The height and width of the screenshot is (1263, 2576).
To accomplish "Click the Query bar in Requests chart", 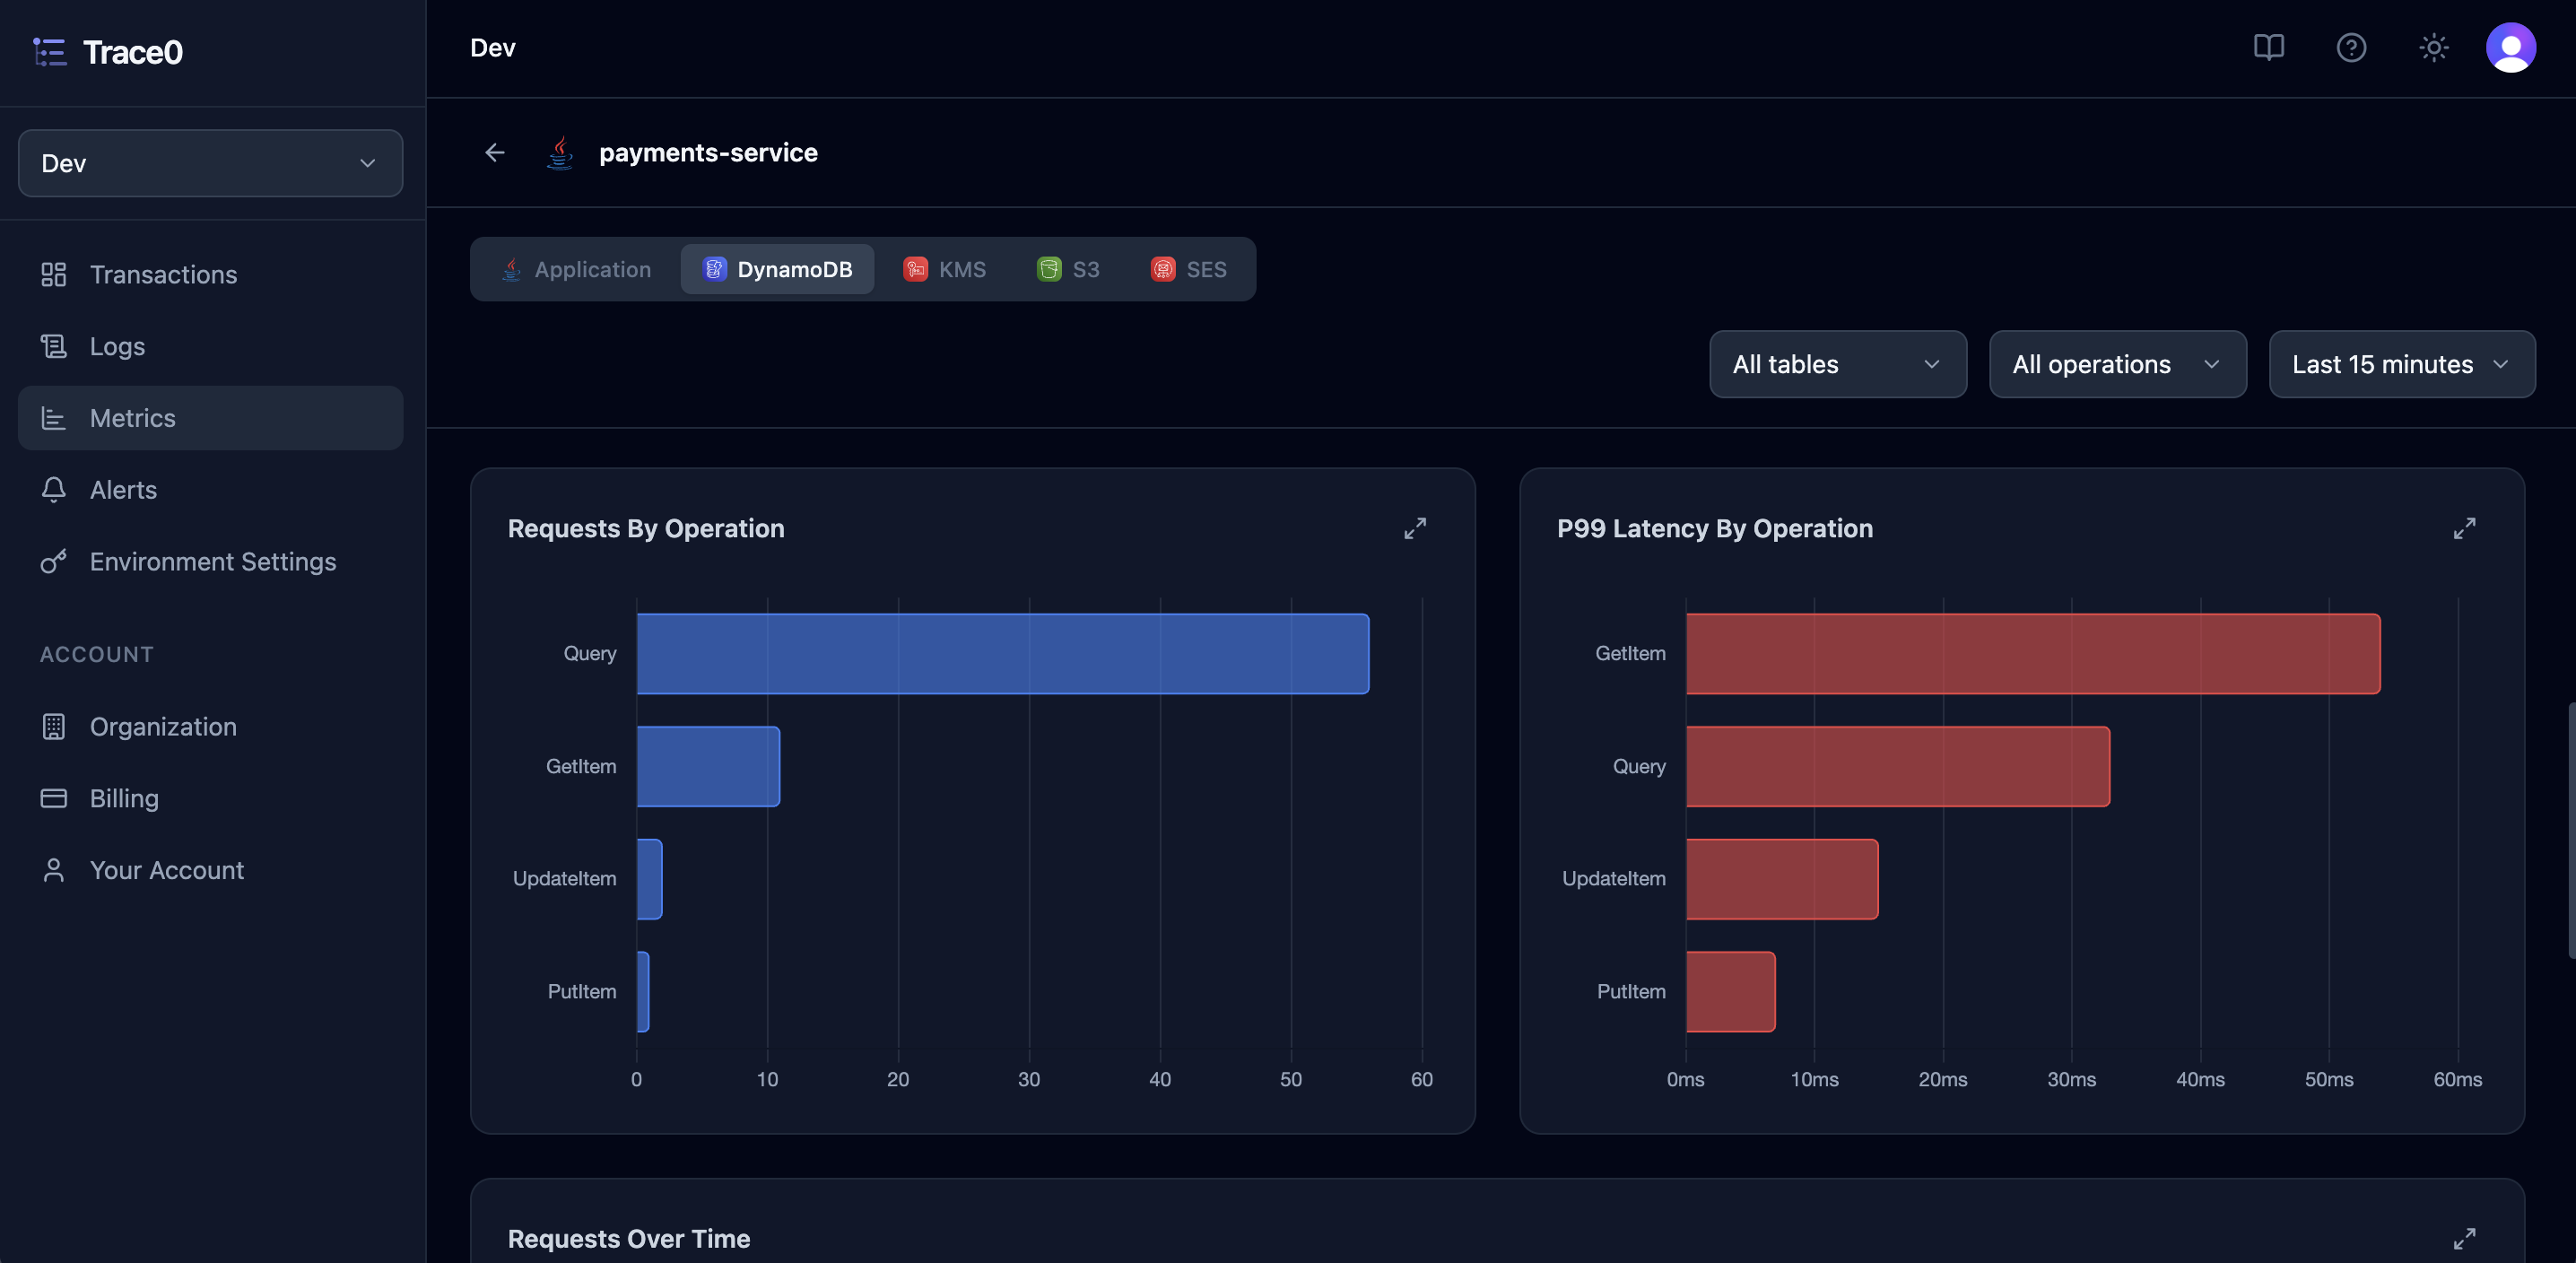I will click(x=1003, y=654).
